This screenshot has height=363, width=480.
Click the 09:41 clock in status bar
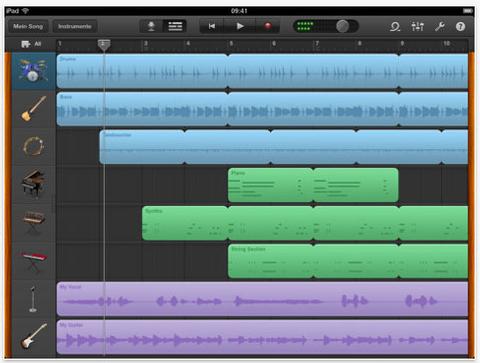[x=239, y=11]
